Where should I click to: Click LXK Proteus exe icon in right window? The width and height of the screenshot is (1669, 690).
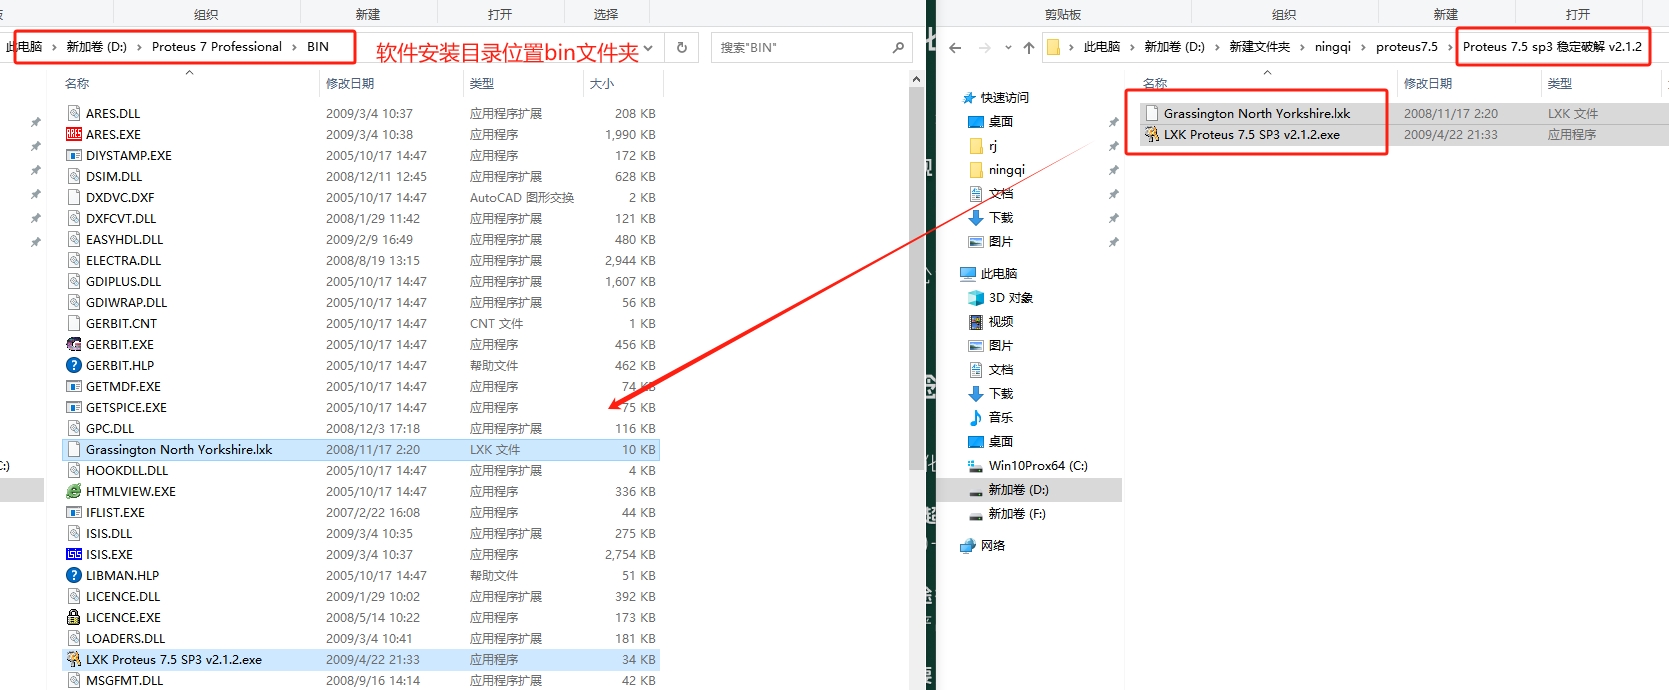tap(1152, 134)
